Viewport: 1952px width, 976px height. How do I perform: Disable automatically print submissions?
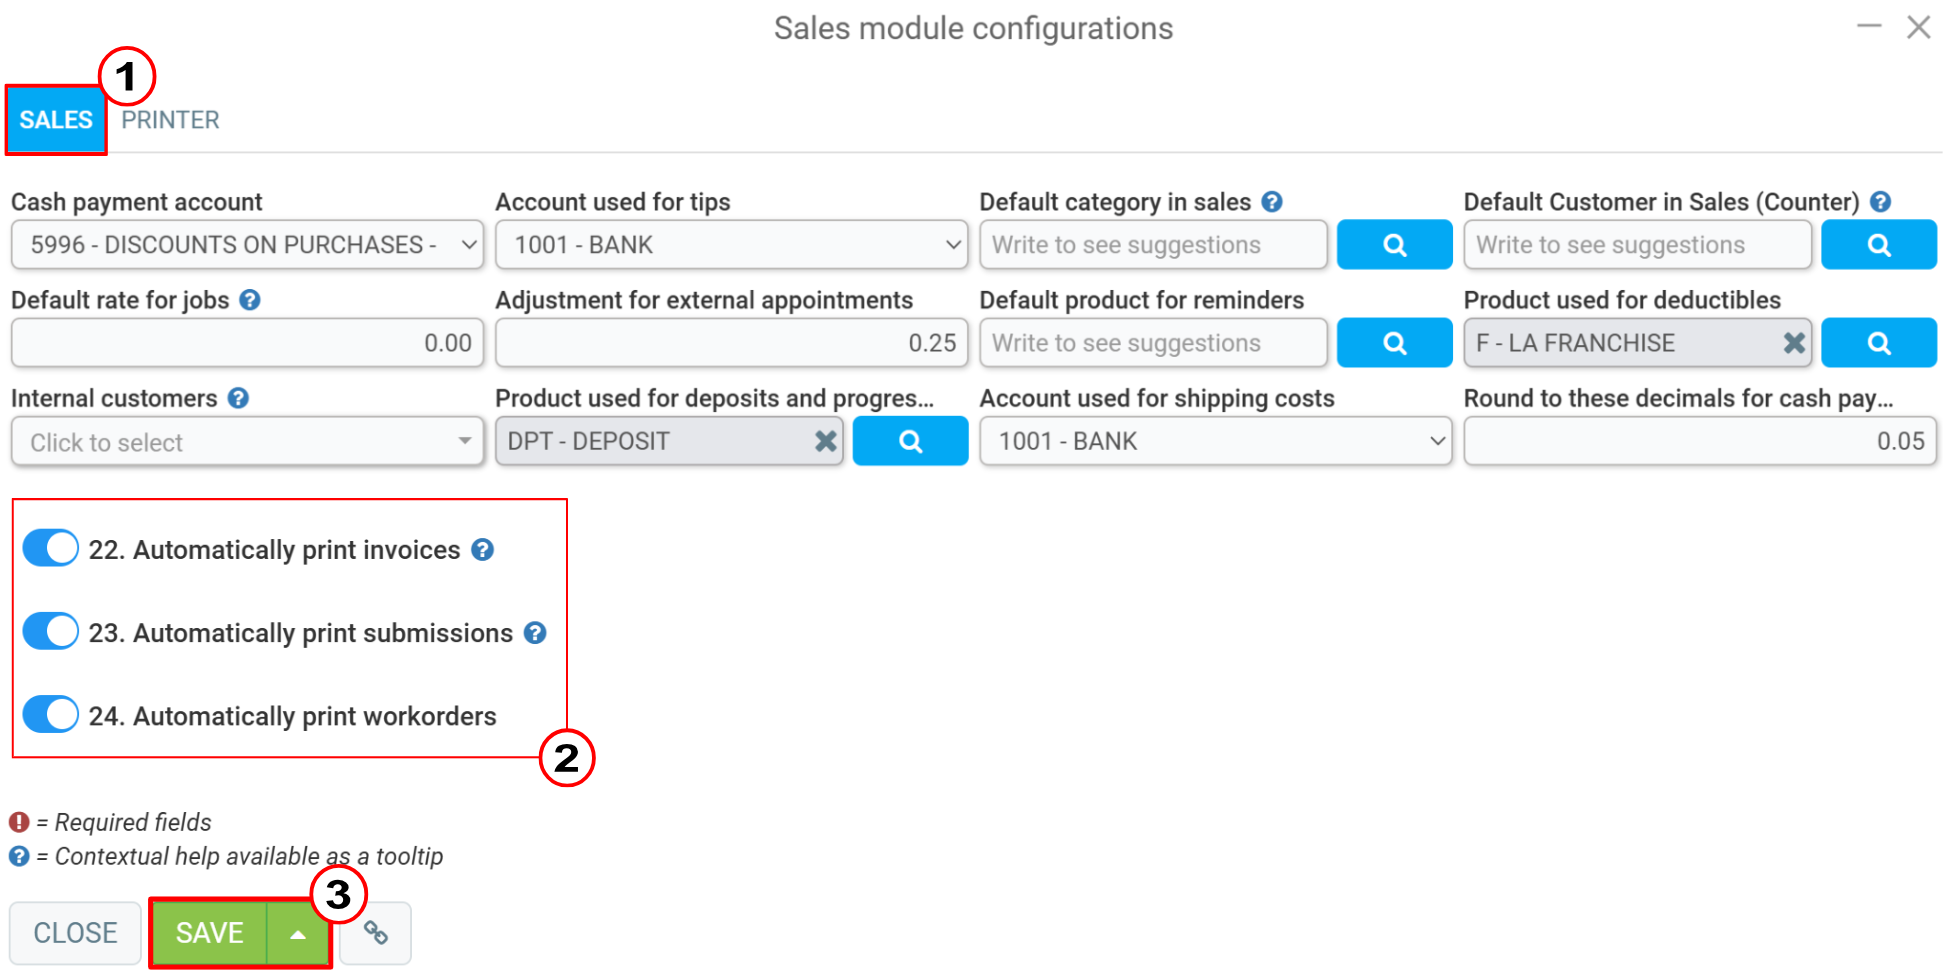[51, 631]
